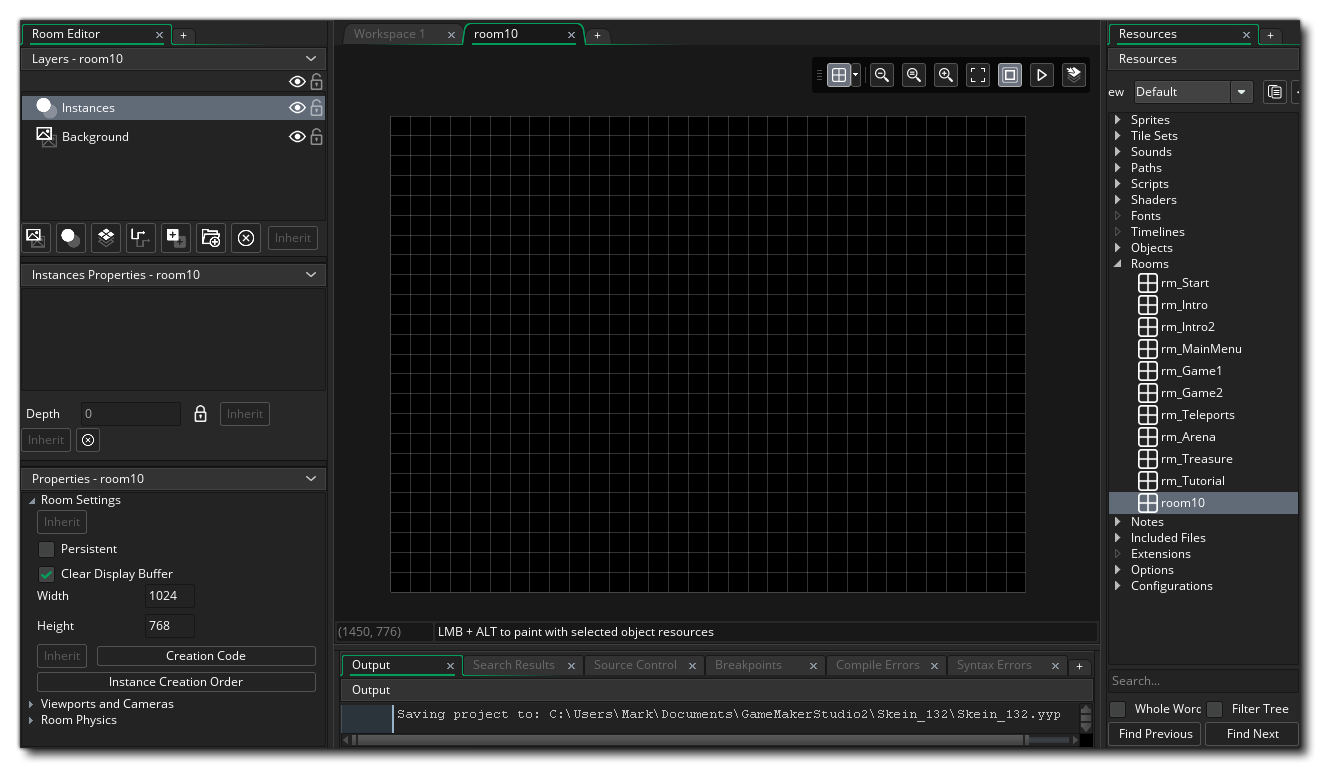Hide the Instances layer
Screen dimensions: 1320x768
[x=297, y=108]
